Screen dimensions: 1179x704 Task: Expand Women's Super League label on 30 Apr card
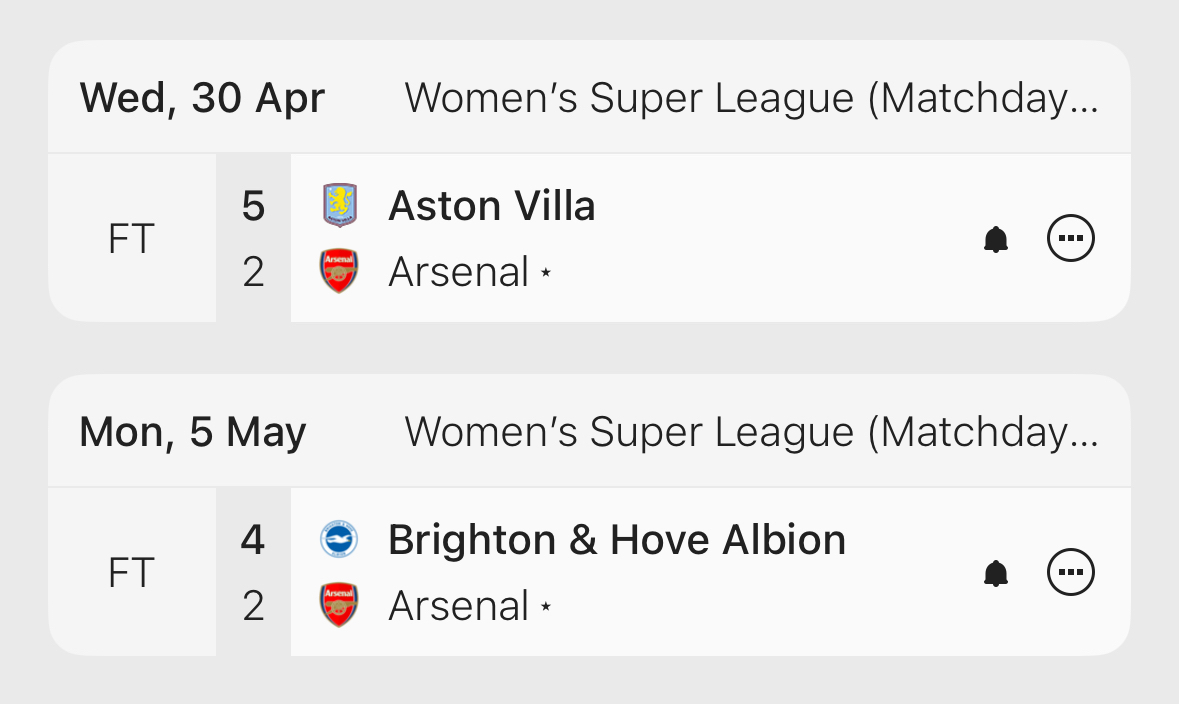pos(751,98)
